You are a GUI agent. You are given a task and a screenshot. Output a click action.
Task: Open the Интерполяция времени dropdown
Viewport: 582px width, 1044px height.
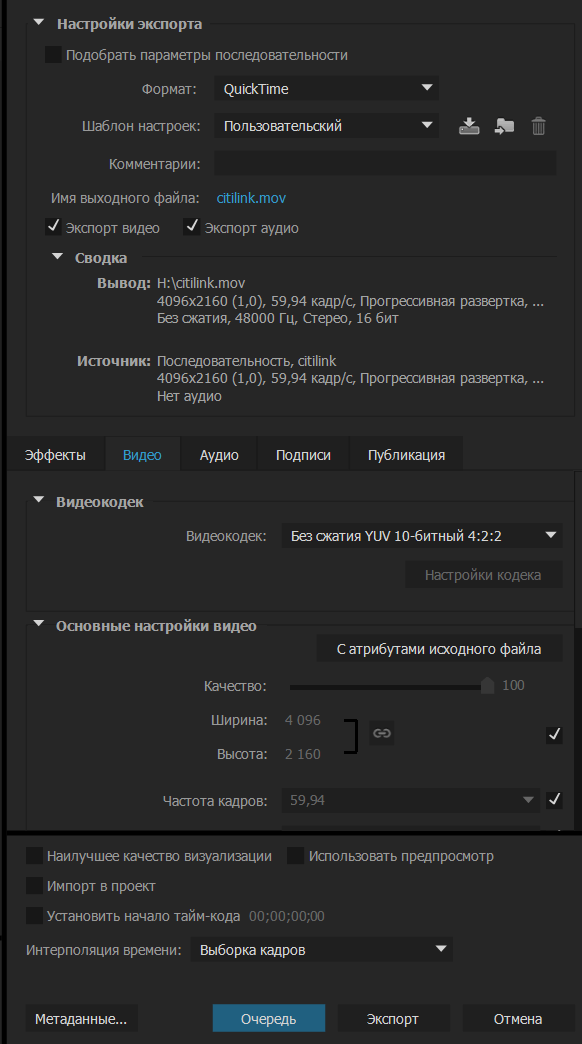[x=322, y=949]
